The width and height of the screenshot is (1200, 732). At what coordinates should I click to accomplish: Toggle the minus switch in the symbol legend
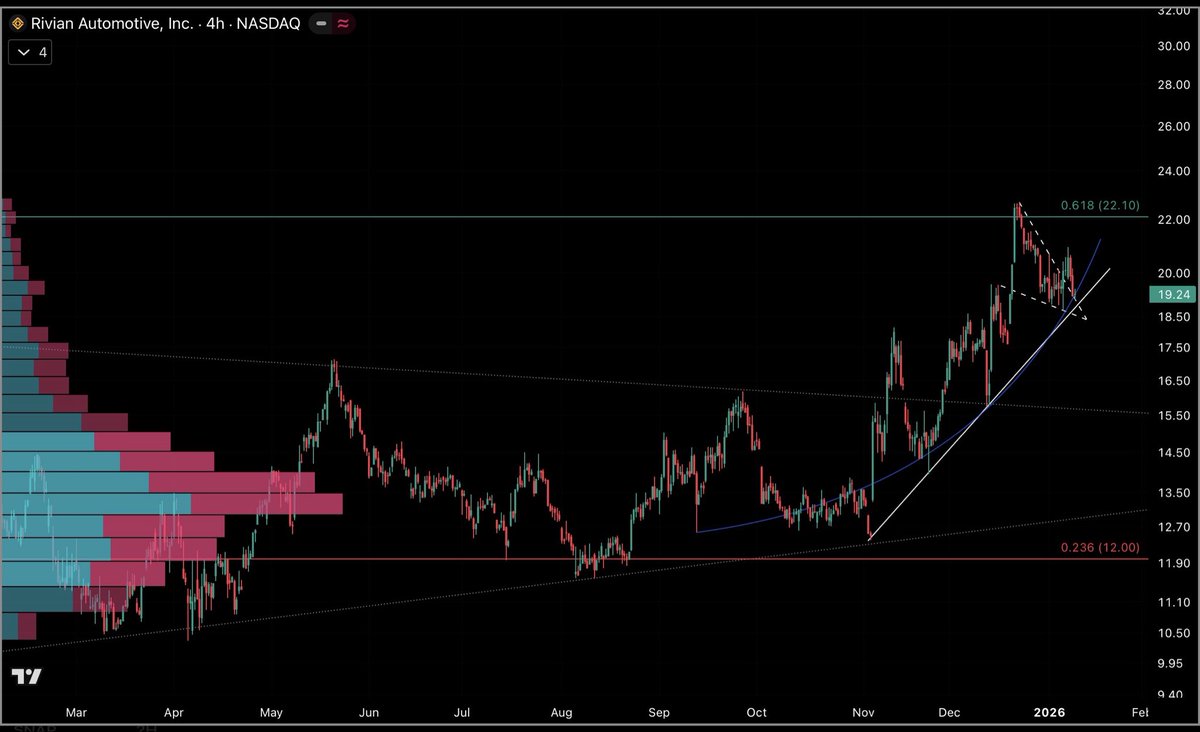pyautogui.click(x=319, y=22)
